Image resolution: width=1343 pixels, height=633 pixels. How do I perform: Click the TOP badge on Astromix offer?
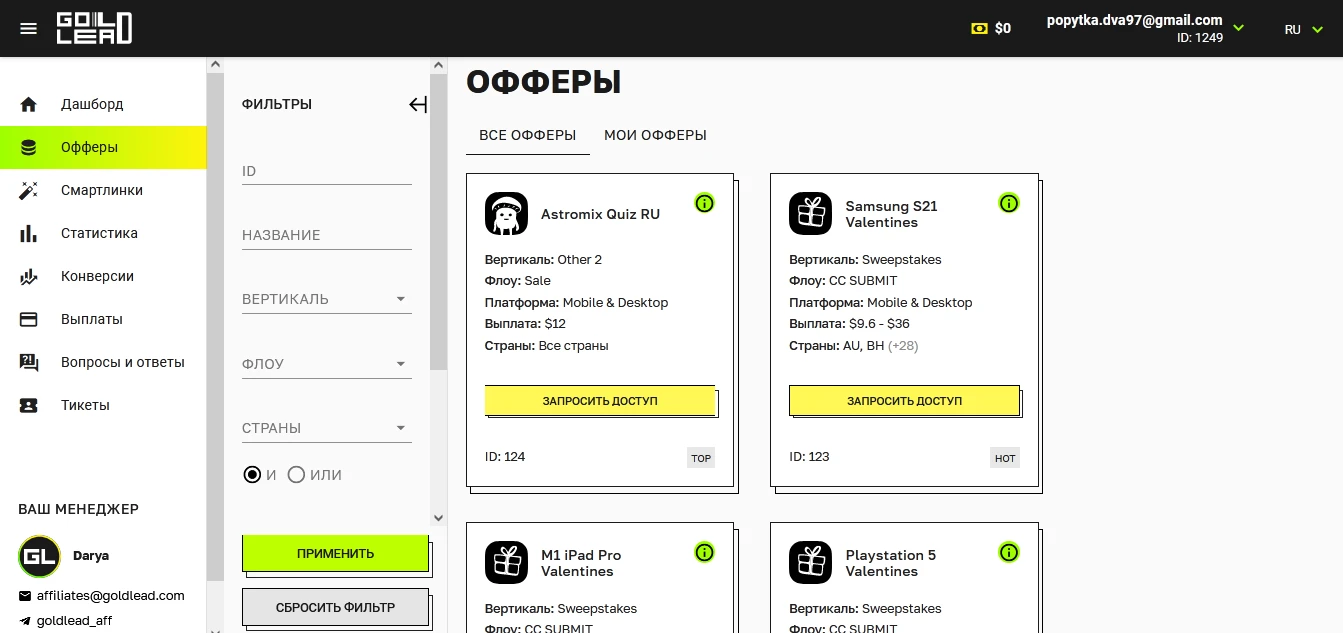[x=701, y=458]
